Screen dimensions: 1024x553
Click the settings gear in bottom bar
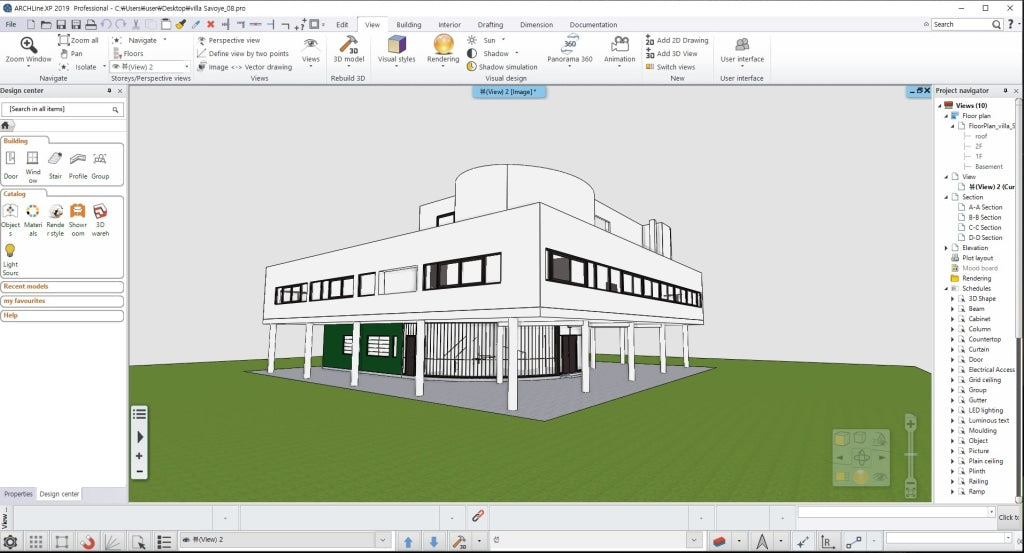[10, 542]
